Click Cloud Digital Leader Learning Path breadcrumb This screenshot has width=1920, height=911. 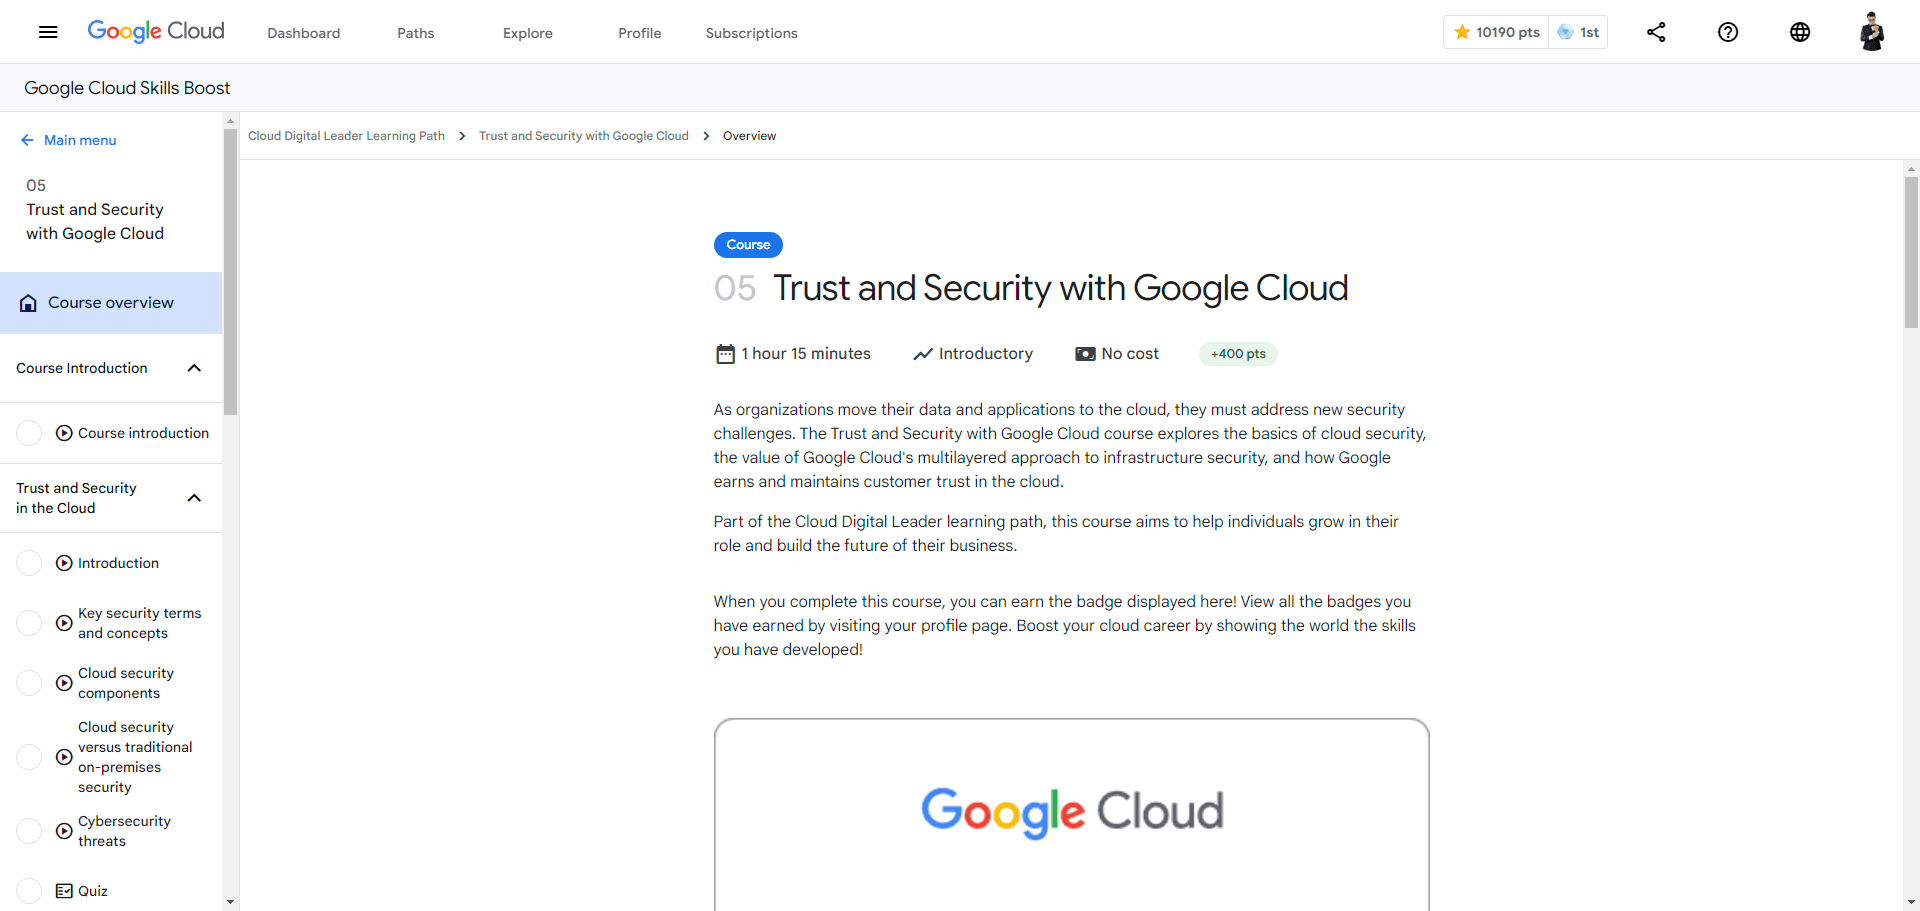coord(346,136)
